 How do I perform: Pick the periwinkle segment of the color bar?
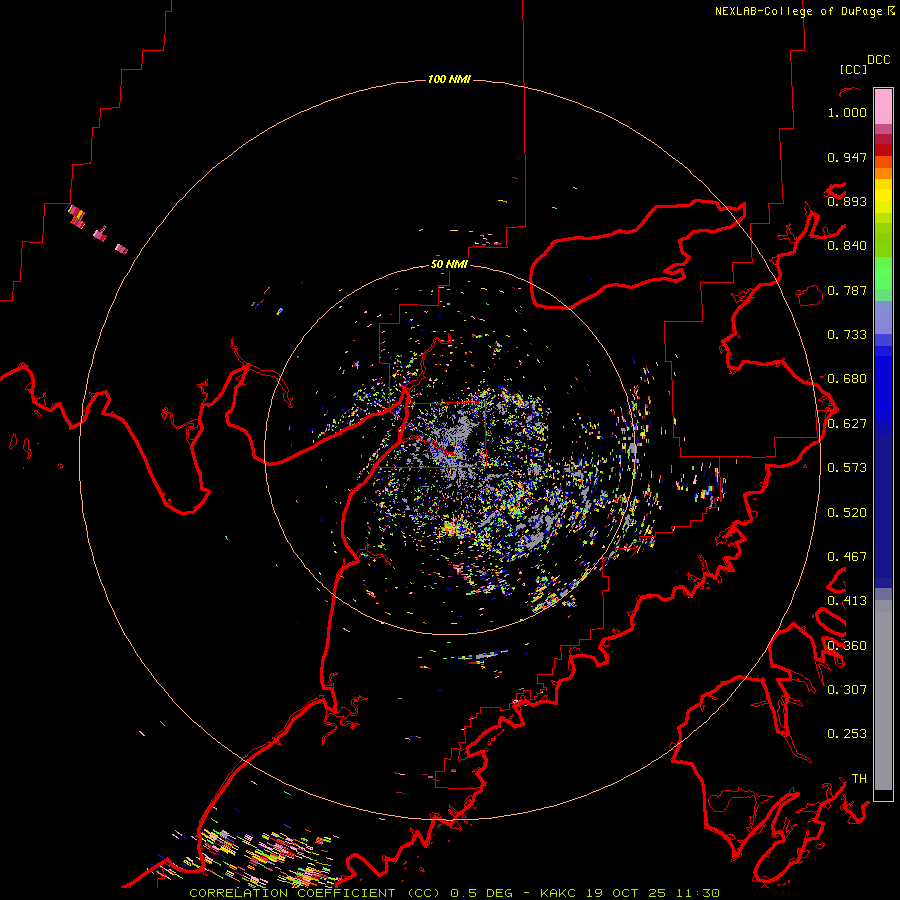pos(883,317)
